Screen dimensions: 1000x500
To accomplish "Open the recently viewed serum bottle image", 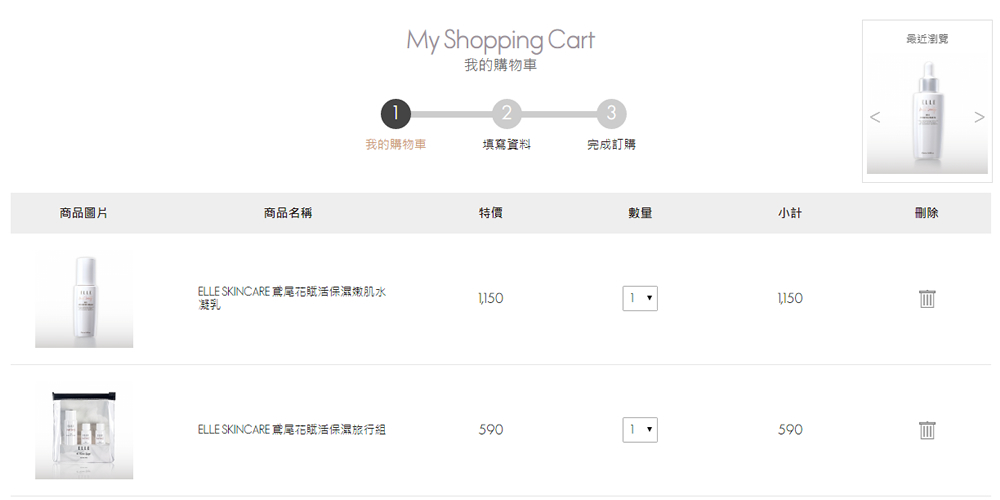I will [x=927, y=114].
